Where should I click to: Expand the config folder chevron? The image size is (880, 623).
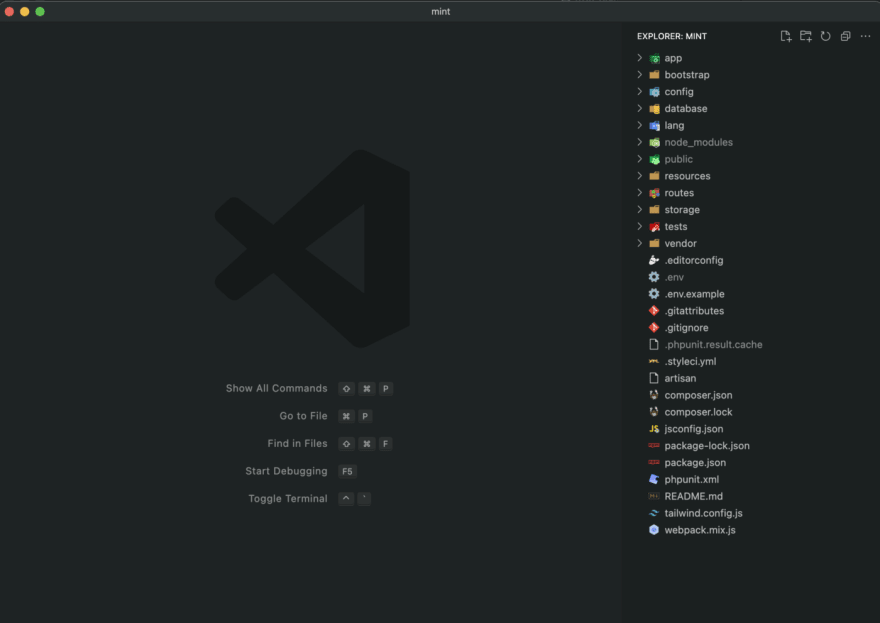639,91
